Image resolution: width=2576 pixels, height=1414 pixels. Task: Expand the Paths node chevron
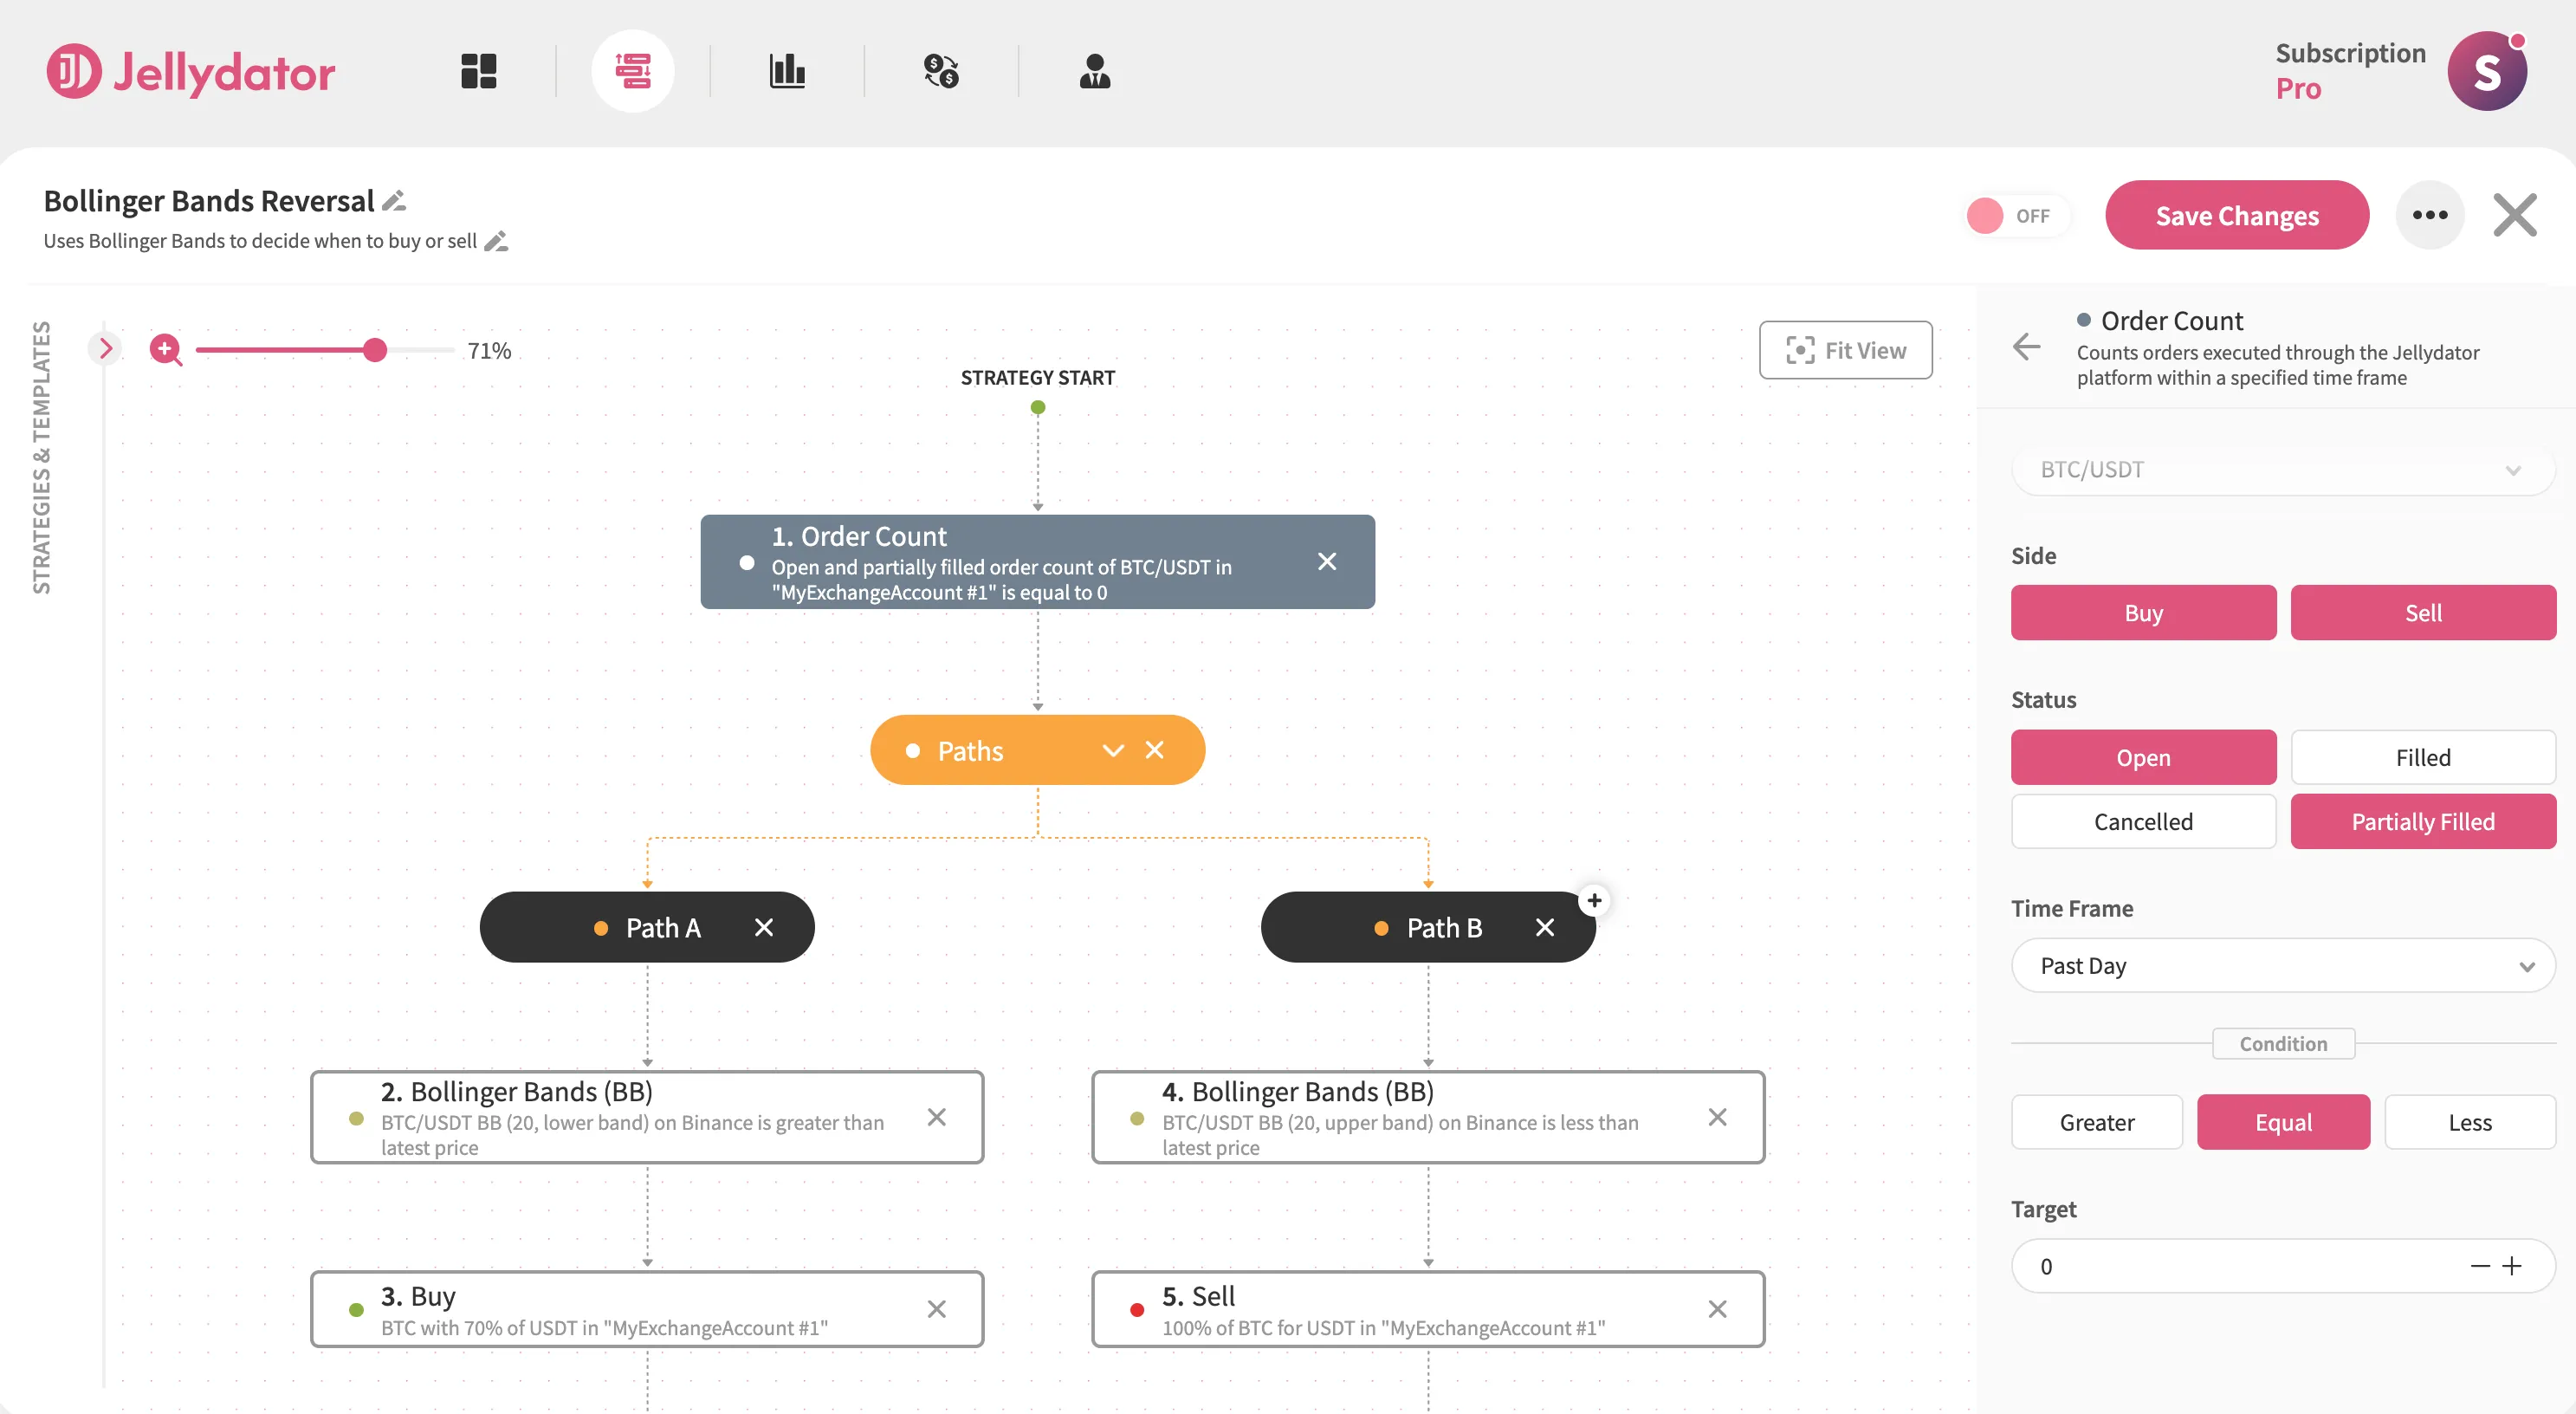click(1113, 750)
